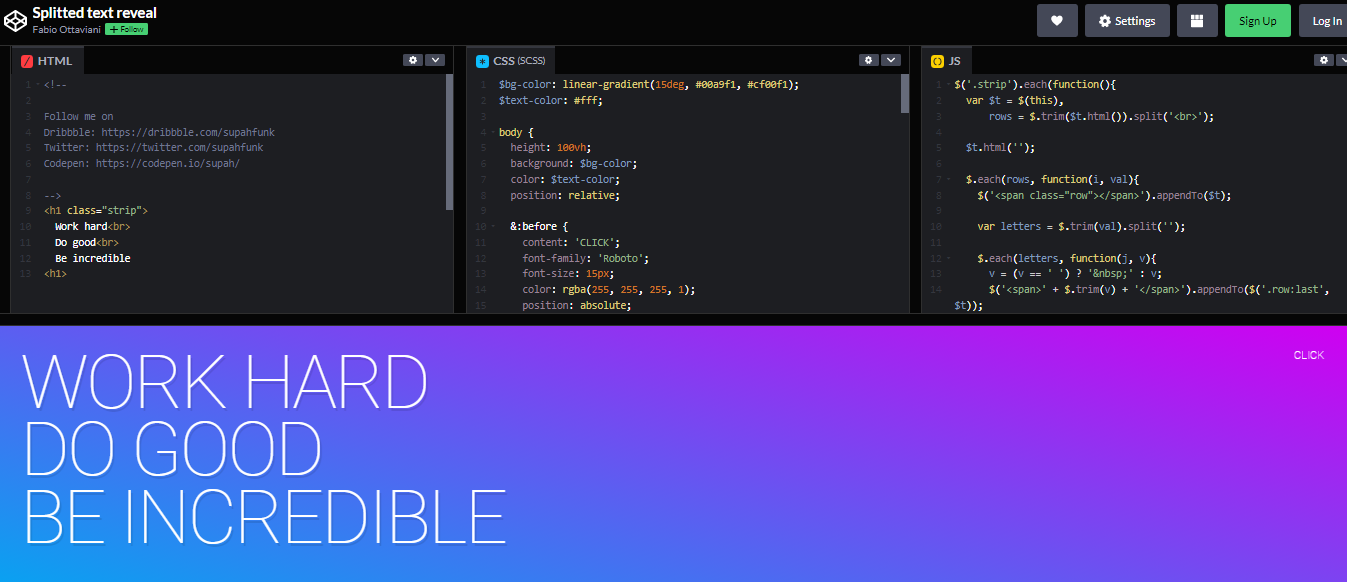Click the CLICK text in the preview area
The height and width of the screenshot is (582, 1347).
1307,354
